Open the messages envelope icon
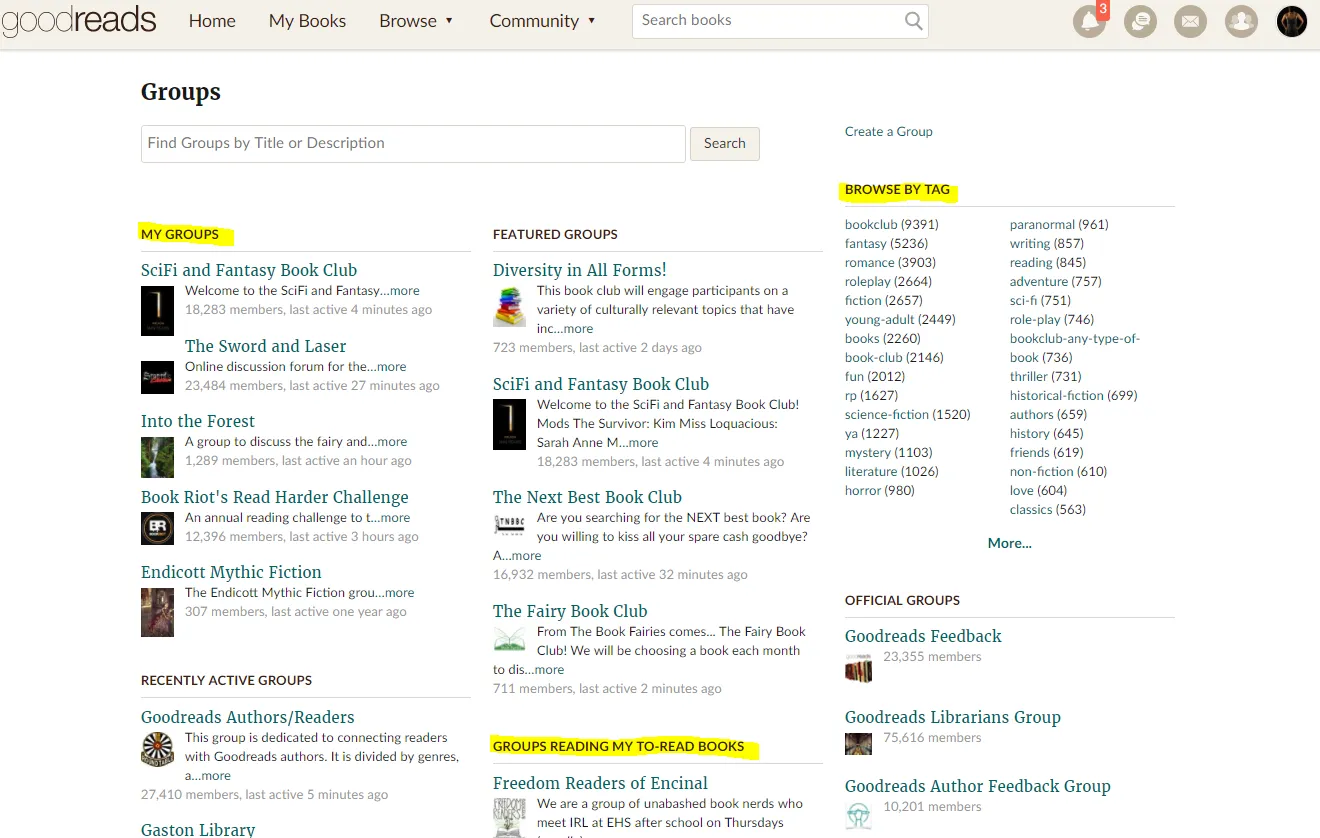This screenshot has width=1320, height=838. (x=1190, y=21)
